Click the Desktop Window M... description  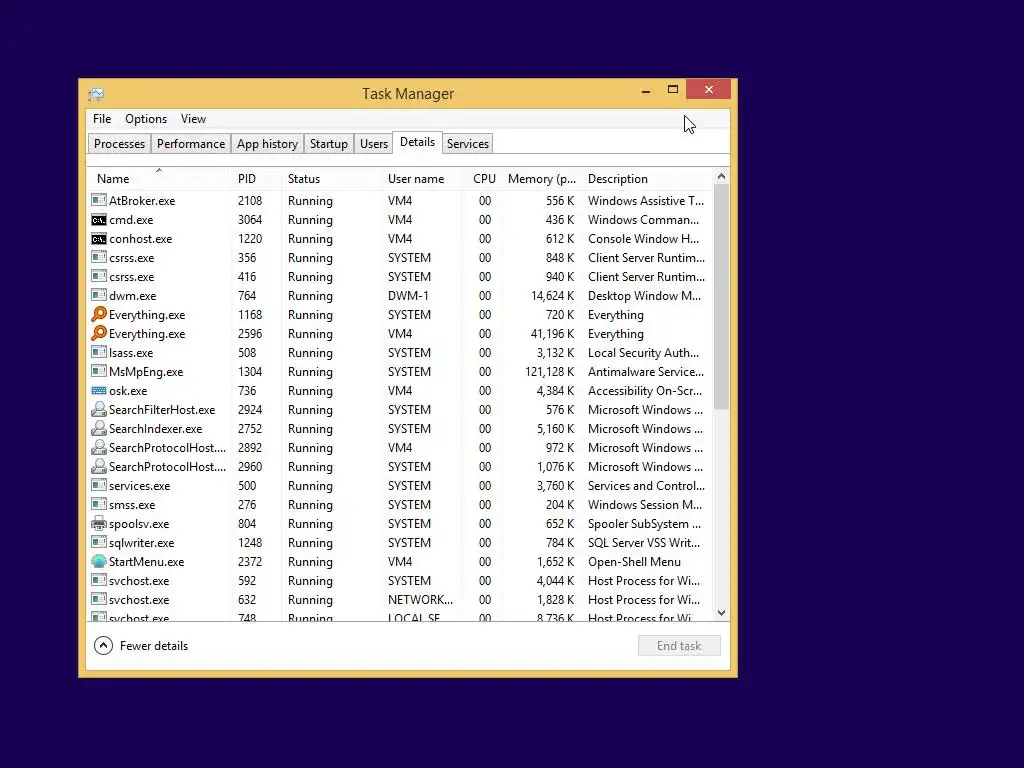(x=645, y=296)
